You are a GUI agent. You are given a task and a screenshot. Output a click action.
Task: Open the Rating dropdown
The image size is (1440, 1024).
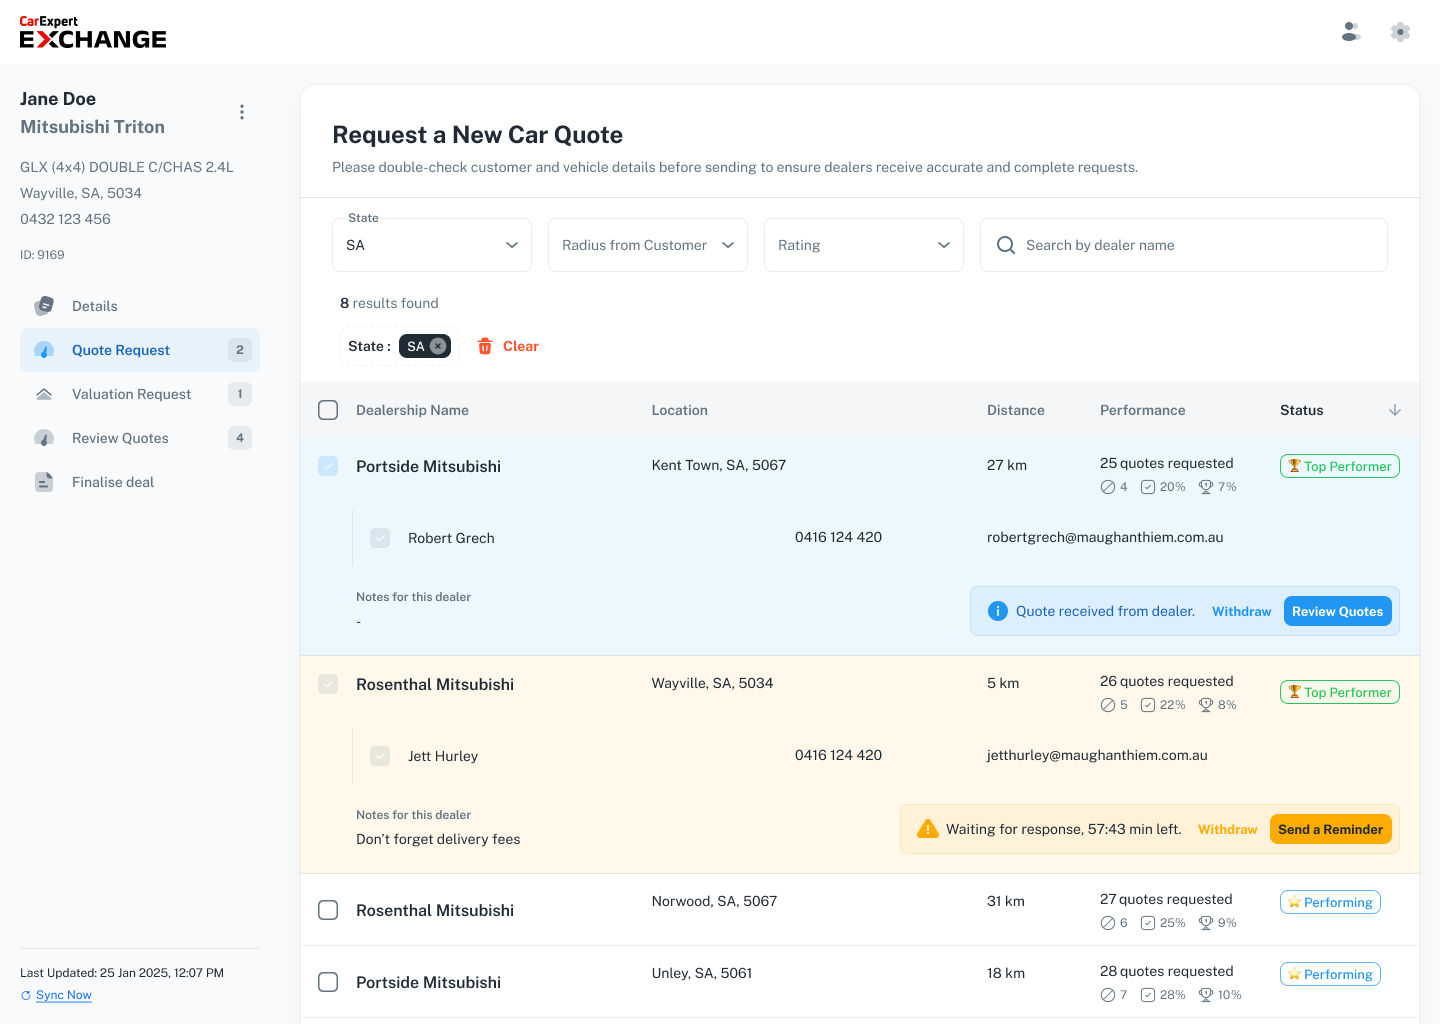point(864,245)
